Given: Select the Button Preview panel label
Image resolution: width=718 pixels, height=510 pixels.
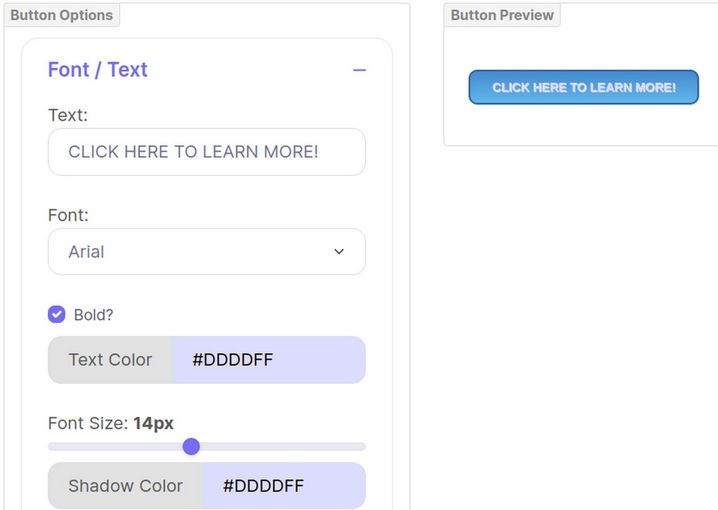Looking at the screenshot, I should click(502, 15).
